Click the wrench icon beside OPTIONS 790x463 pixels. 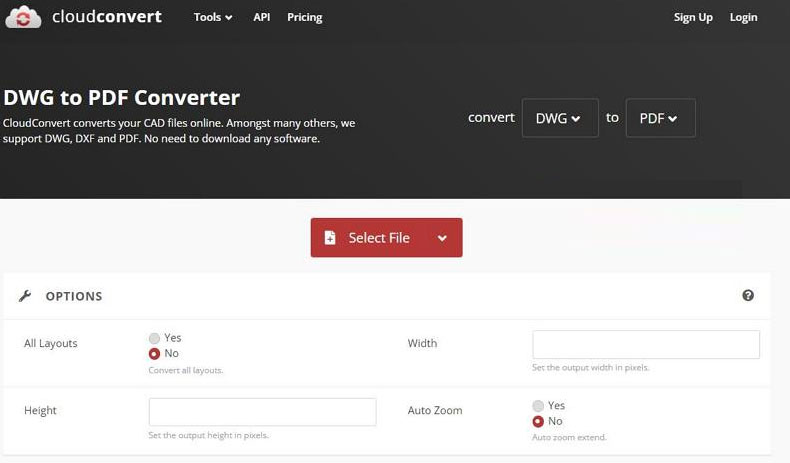click(25, 296)
